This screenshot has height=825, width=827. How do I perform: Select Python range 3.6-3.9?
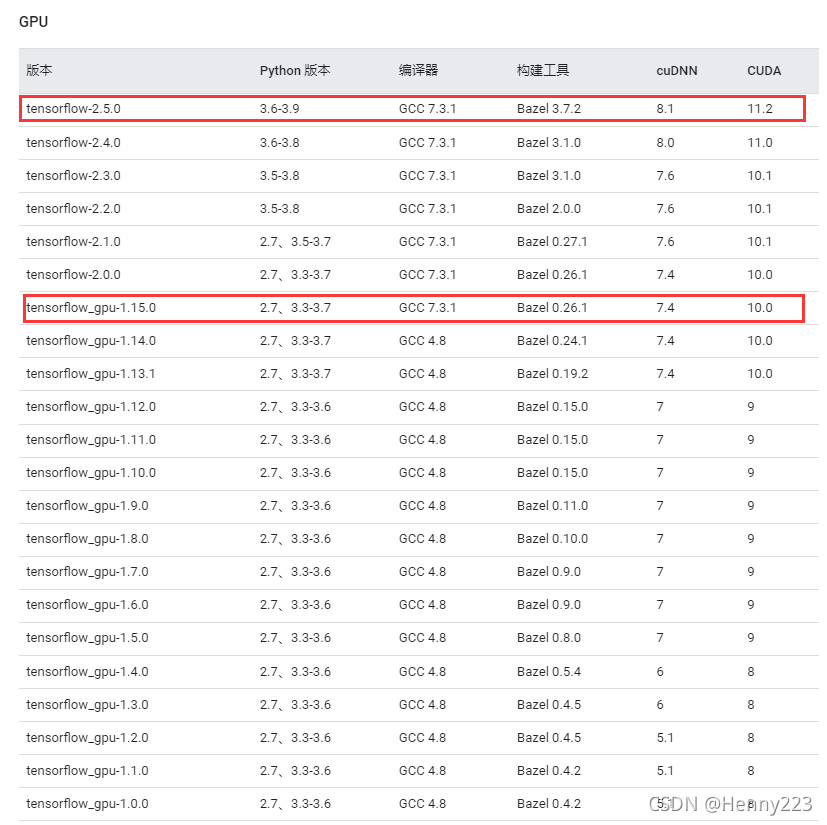(x=280, y=109)
